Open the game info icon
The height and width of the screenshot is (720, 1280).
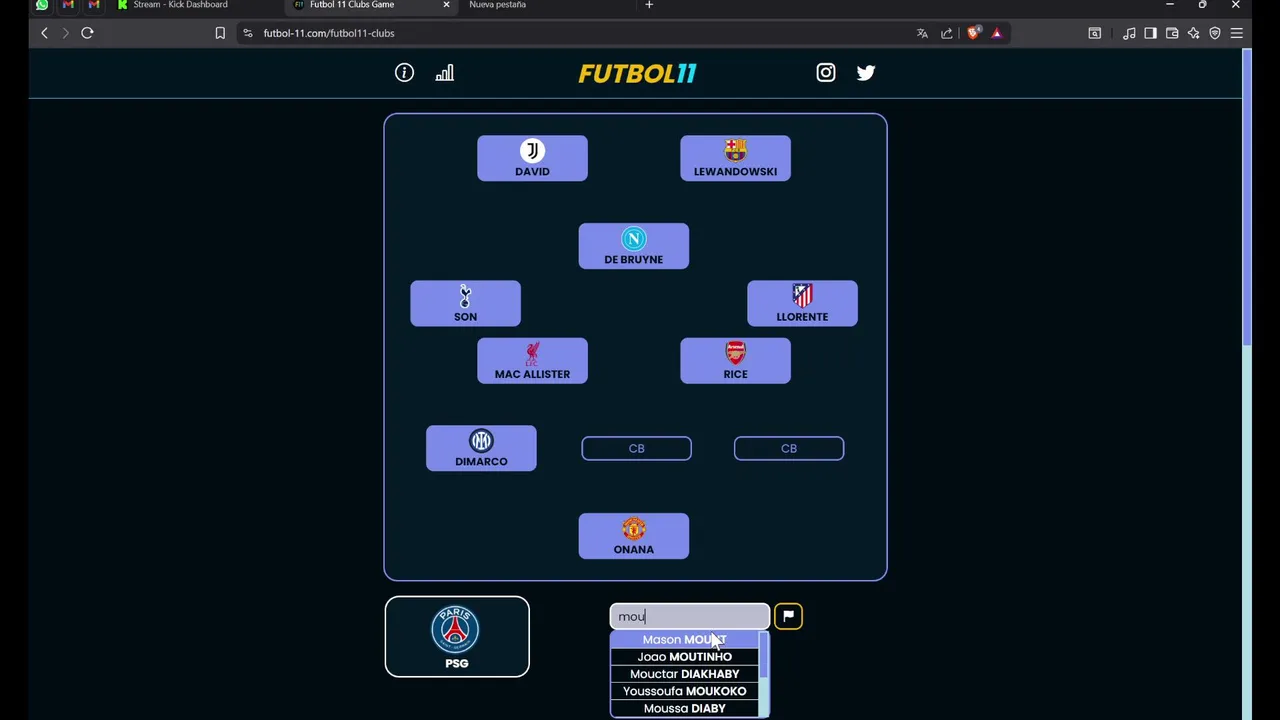tap(404, 73)
